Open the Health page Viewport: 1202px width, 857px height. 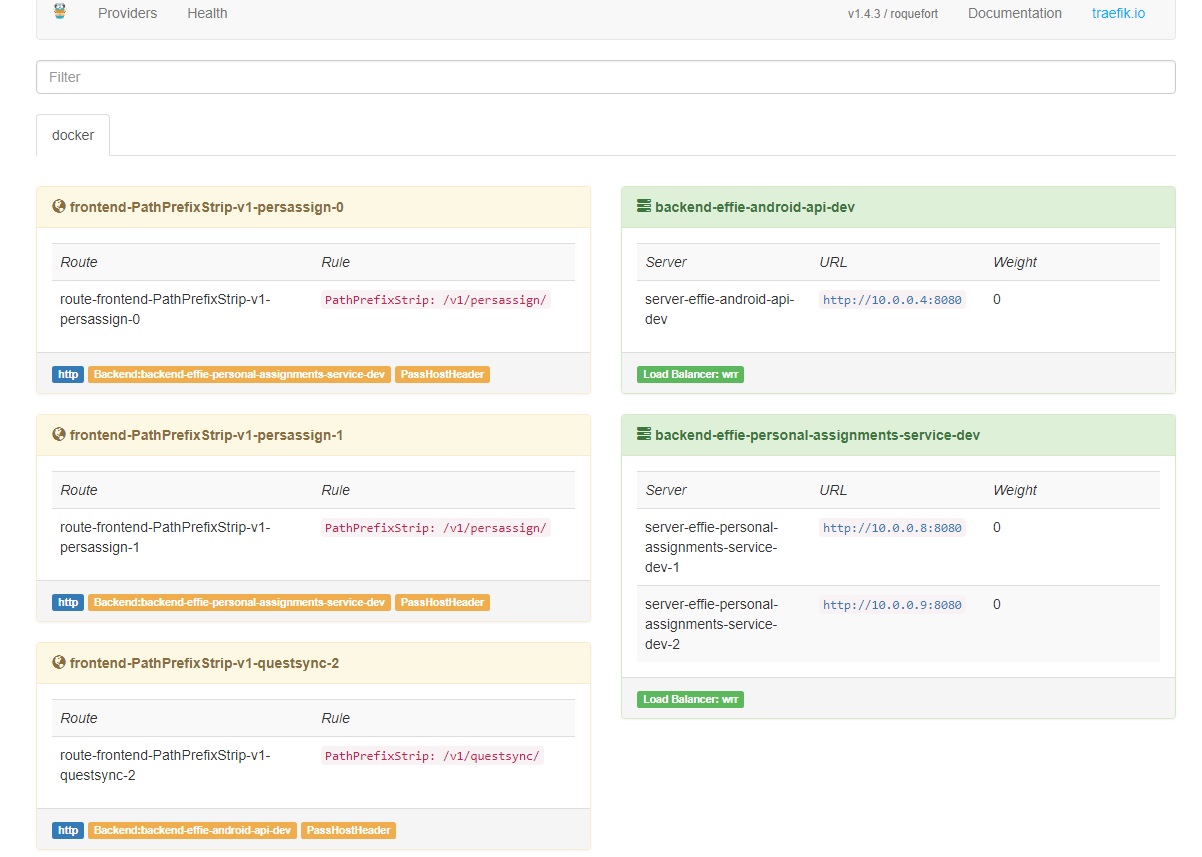[x=206, y=13]
